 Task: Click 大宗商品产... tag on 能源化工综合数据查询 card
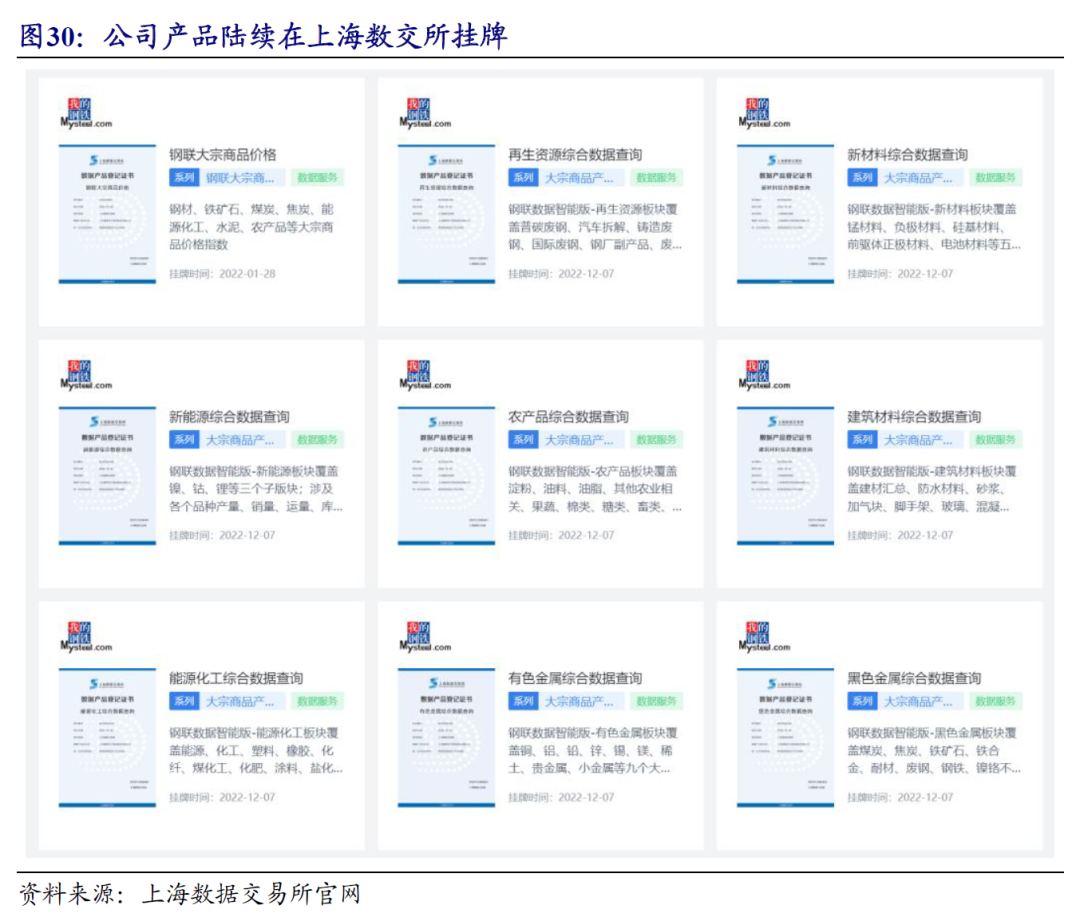click(x=241, y=701)
